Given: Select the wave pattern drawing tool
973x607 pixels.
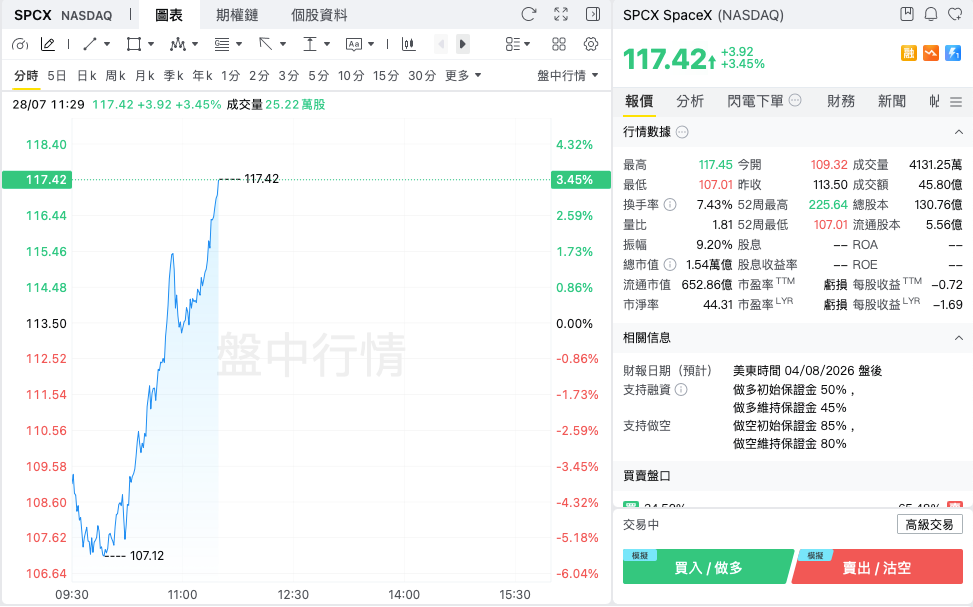Looking at the screenshot, I should [177, 44].
